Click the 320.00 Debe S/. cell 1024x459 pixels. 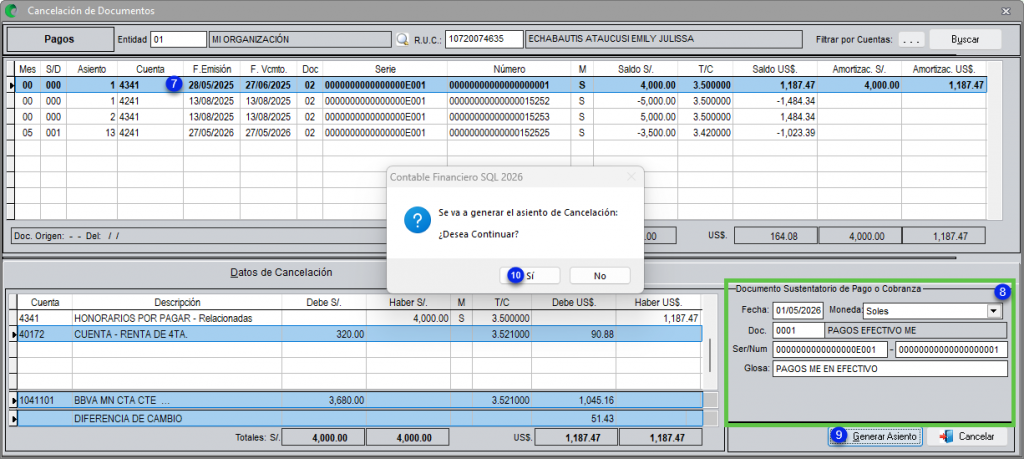[323, 334]
